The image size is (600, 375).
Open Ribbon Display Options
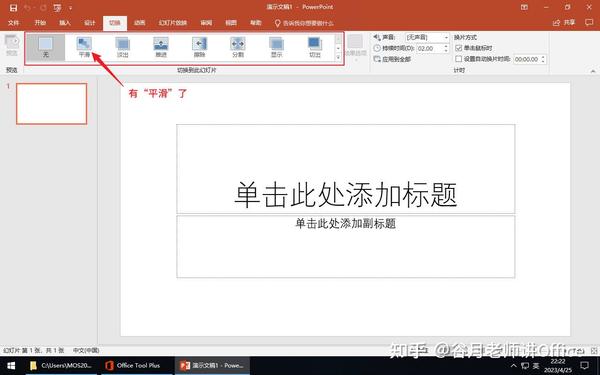[x=525, y=7]
